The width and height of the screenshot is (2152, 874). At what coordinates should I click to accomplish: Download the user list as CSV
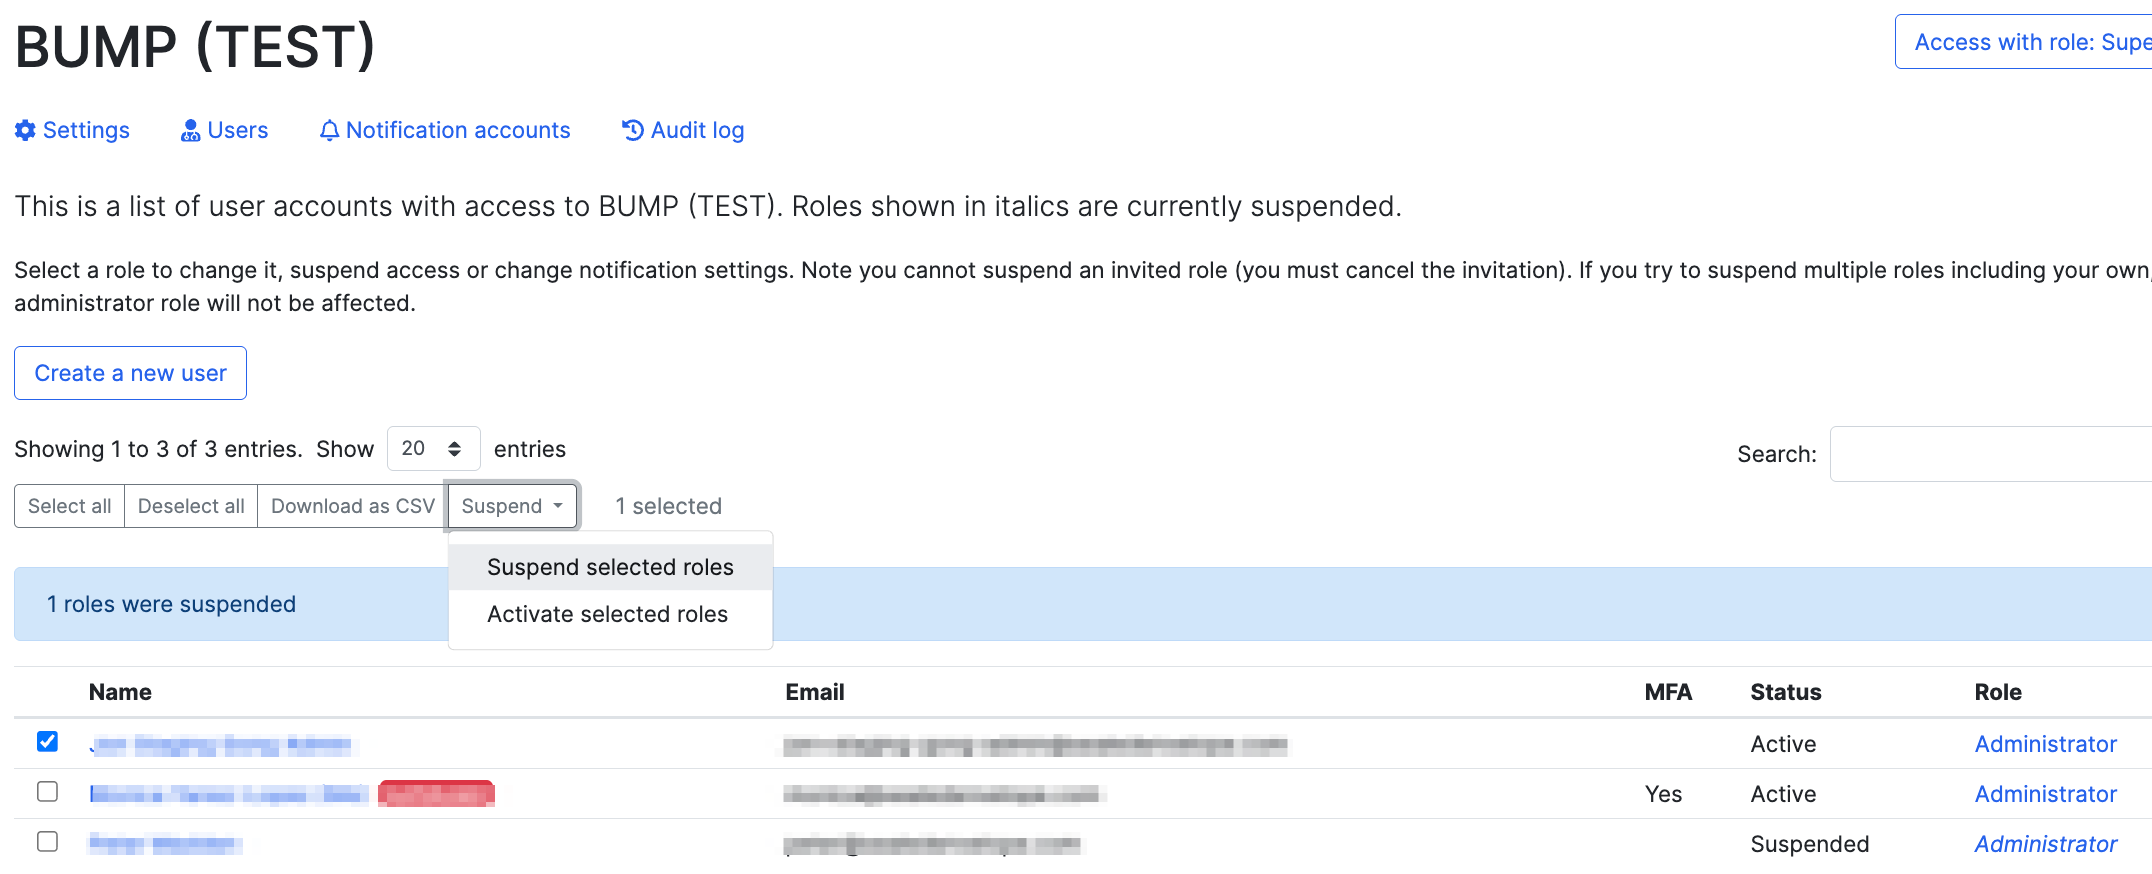[x=353, y=506]
